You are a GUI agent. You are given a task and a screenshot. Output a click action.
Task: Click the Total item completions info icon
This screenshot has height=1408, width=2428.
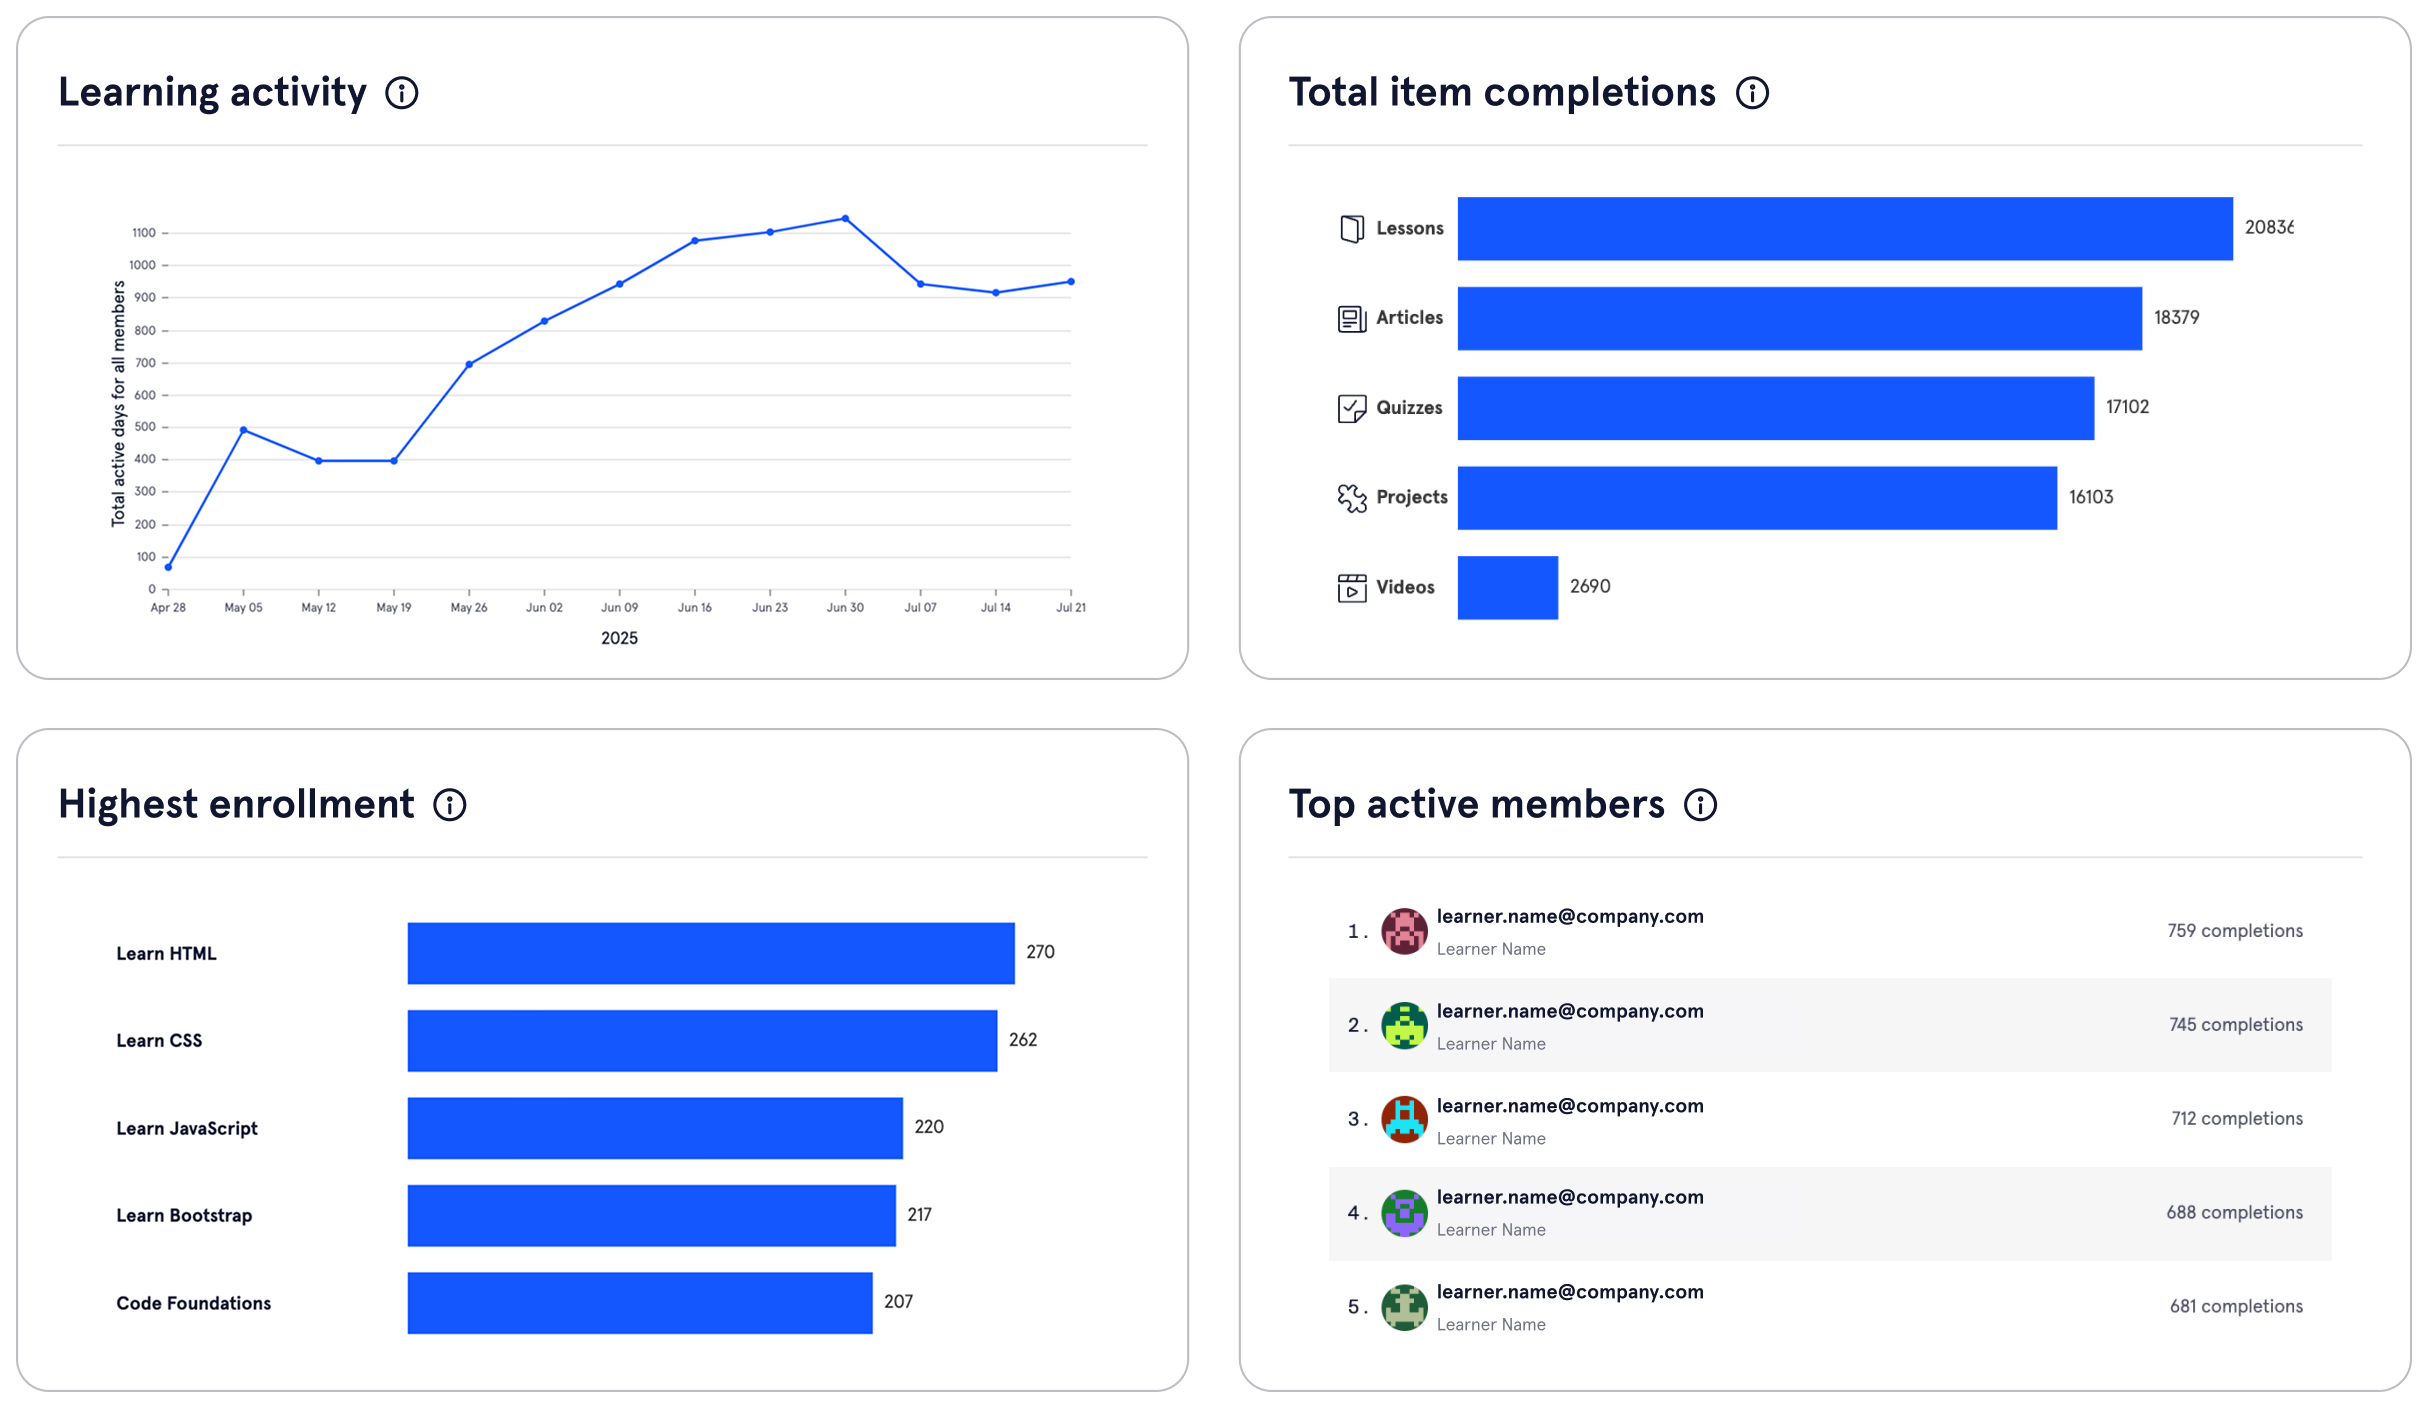click(x=1752, y=93)
